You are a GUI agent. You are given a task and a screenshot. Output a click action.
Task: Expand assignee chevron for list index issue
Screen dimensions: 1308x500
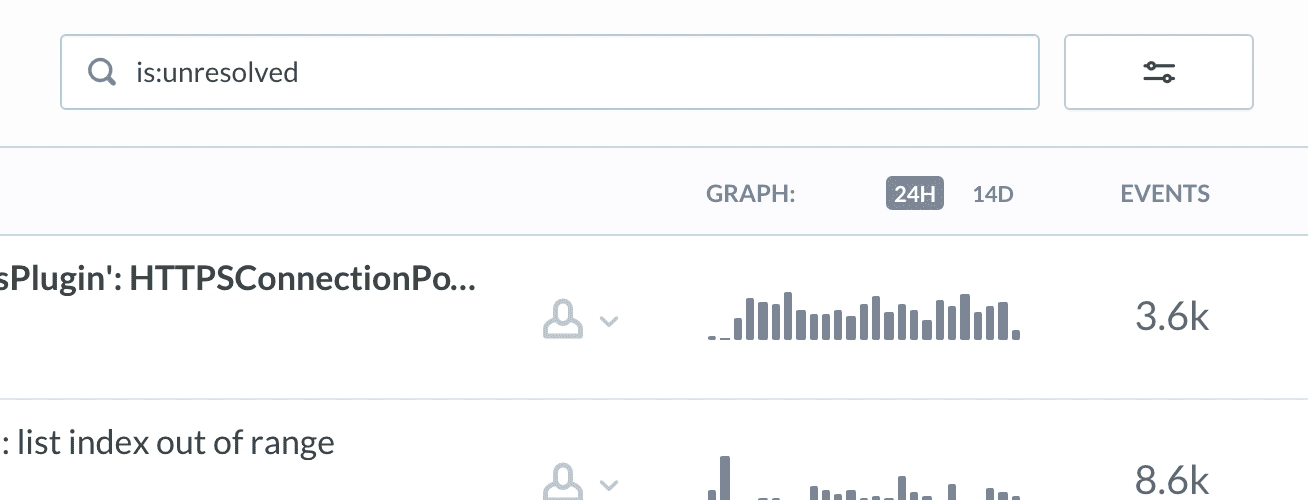click(609, 485)
